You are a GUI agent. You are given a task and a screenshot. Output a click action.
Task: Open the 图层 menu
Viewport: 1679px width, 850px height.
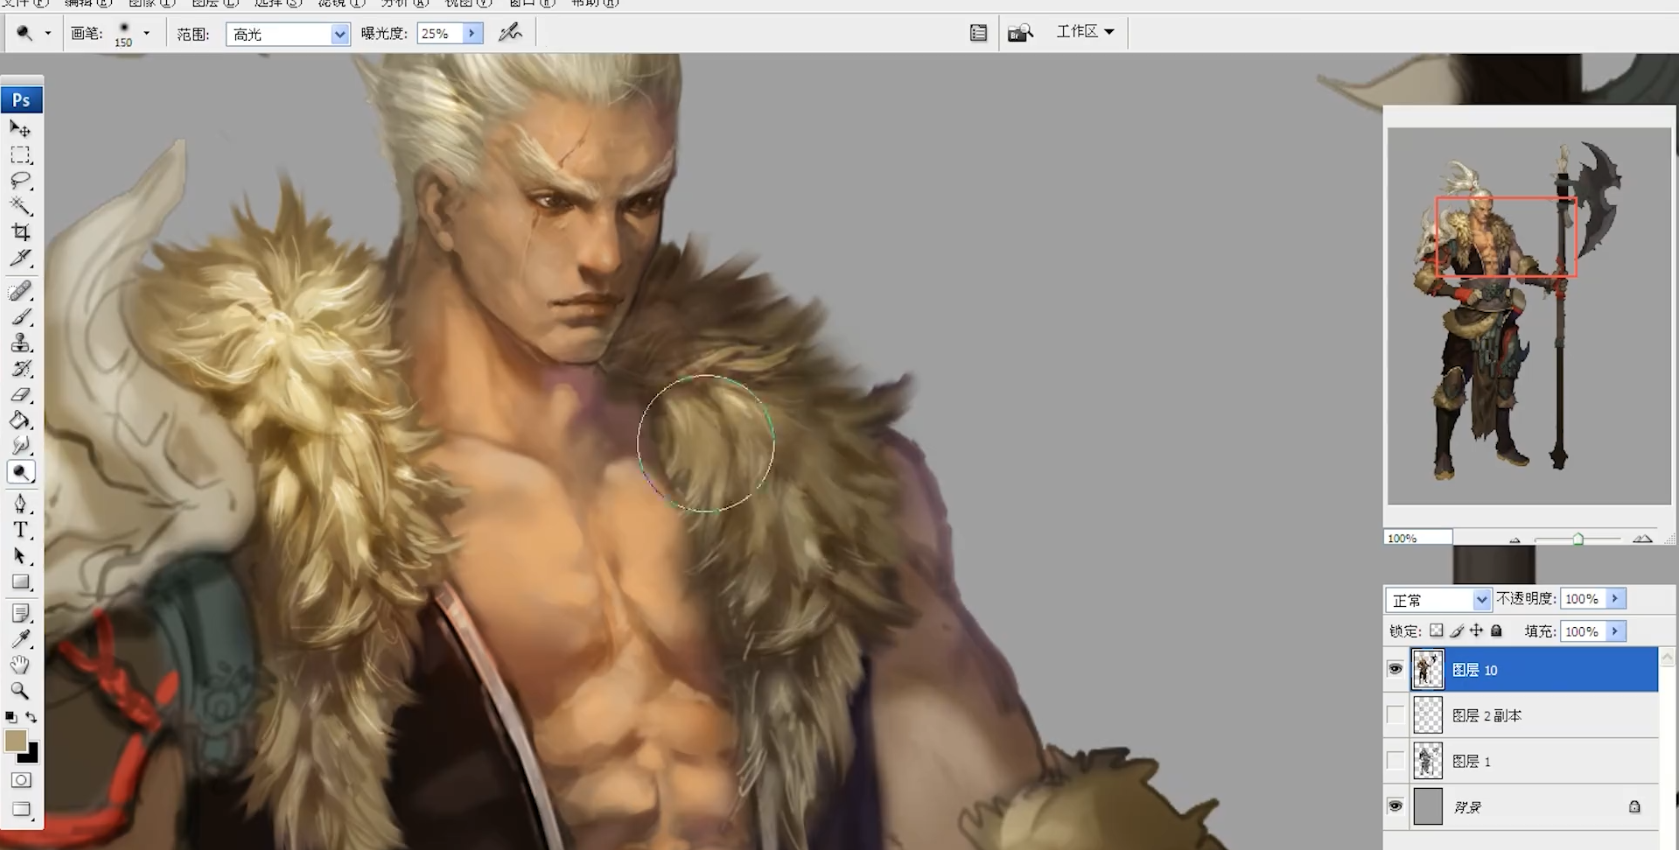(215, 3)
